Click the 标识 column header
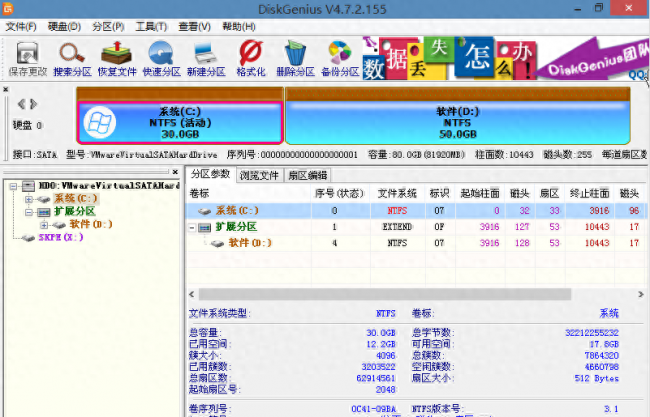 tap(439, 194)
